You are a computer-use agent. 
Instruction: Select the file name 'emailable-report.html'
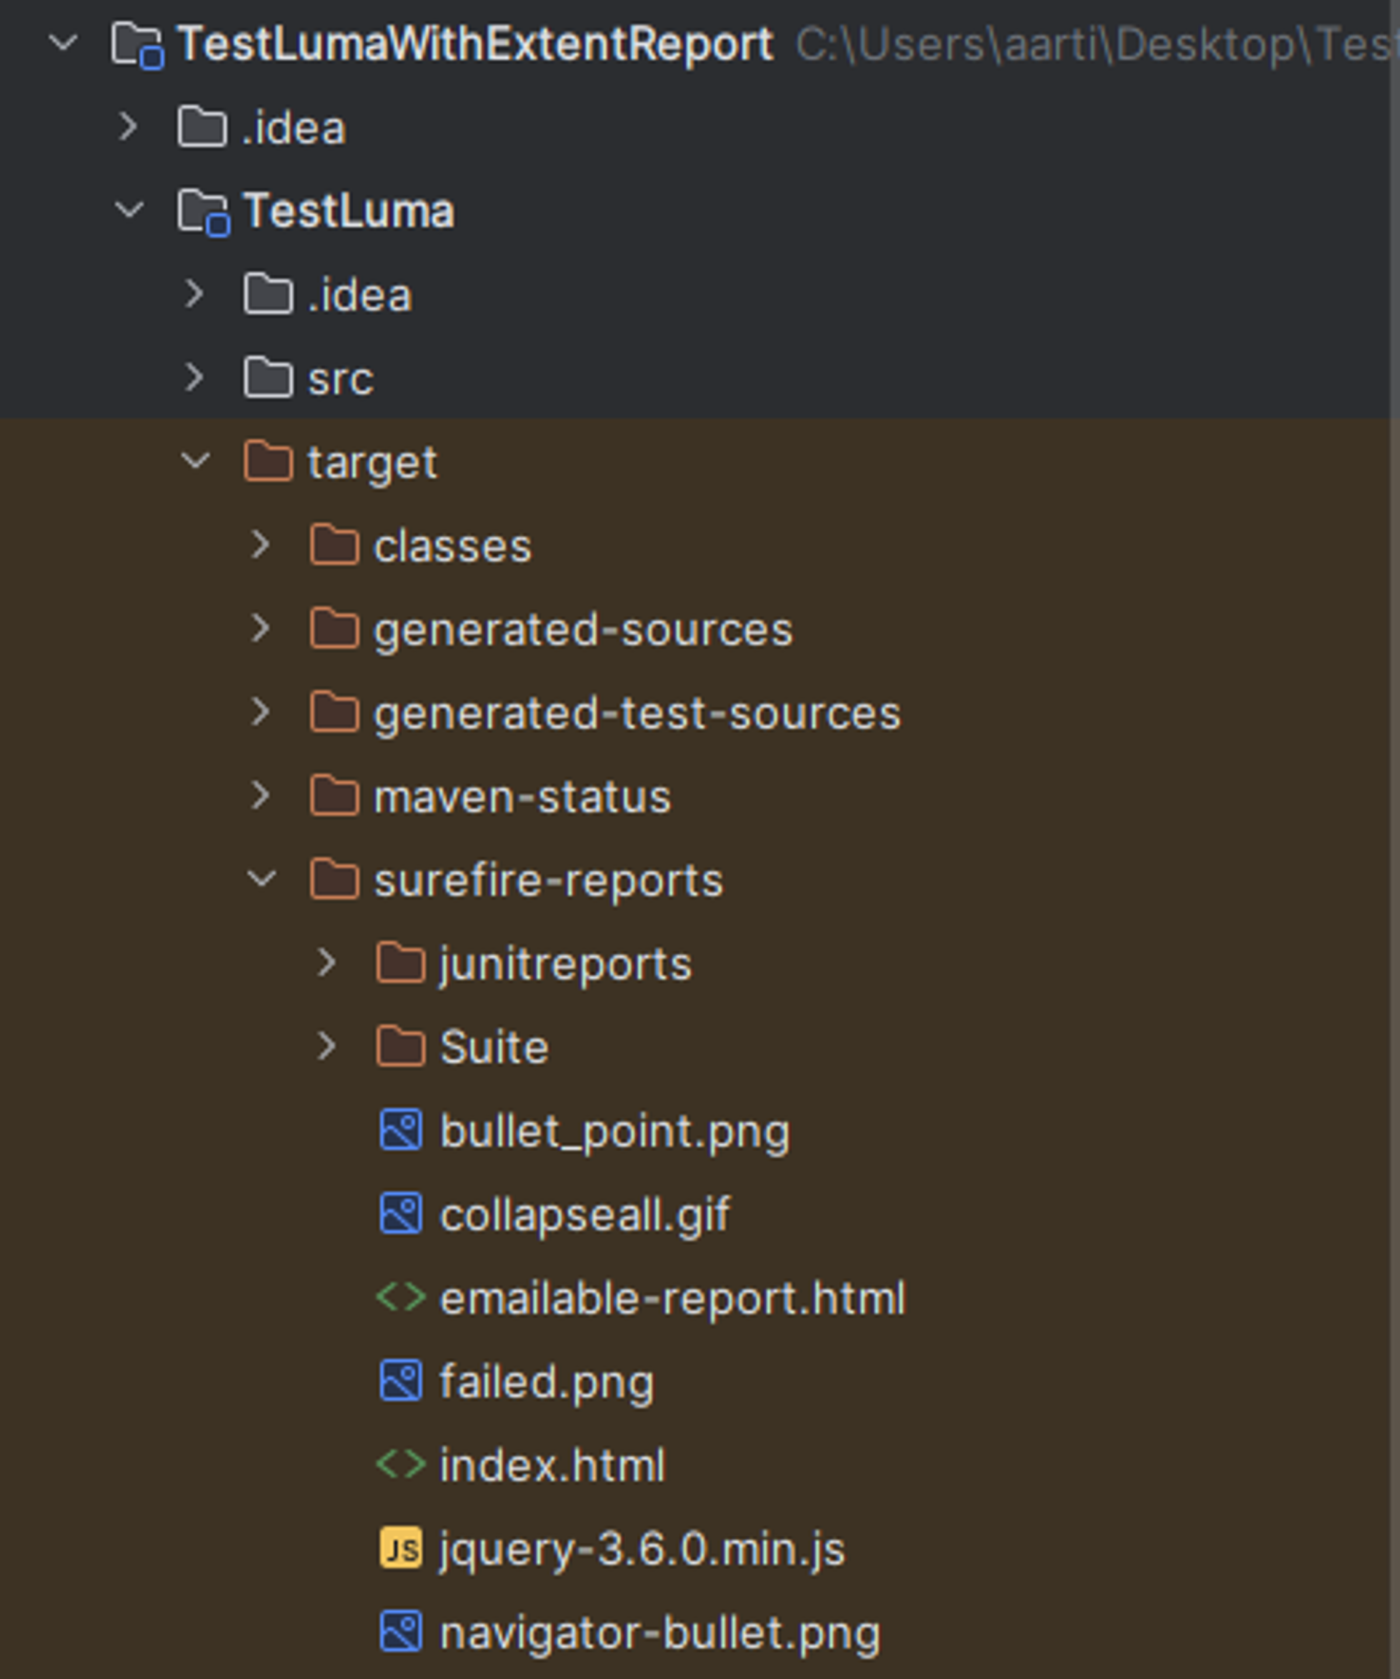[x=673, y=1299]
